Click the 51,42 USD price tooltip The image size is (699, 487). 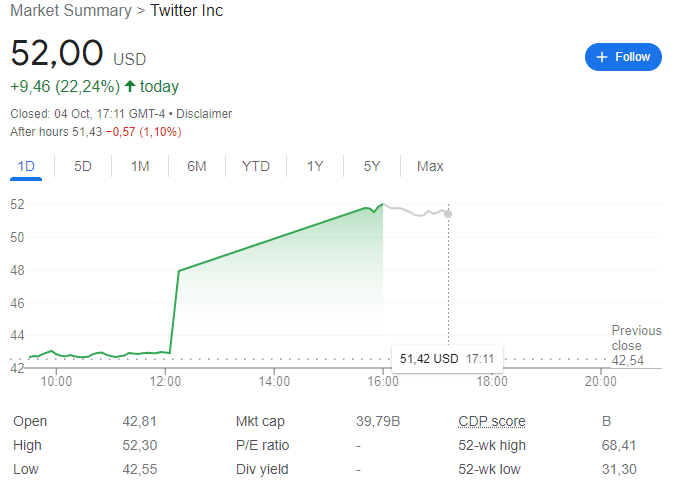pyautogui.click(x=447, y=357)
